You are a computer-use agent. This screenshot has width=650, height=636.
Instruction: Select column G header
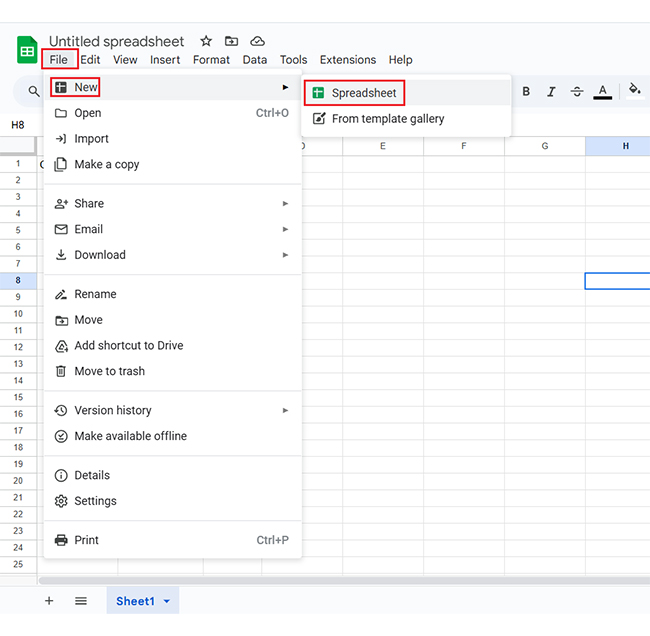click(545, 146)
